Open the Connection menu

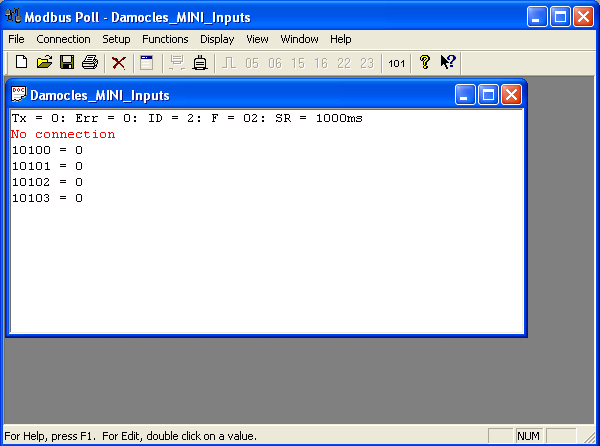(63, 39)
